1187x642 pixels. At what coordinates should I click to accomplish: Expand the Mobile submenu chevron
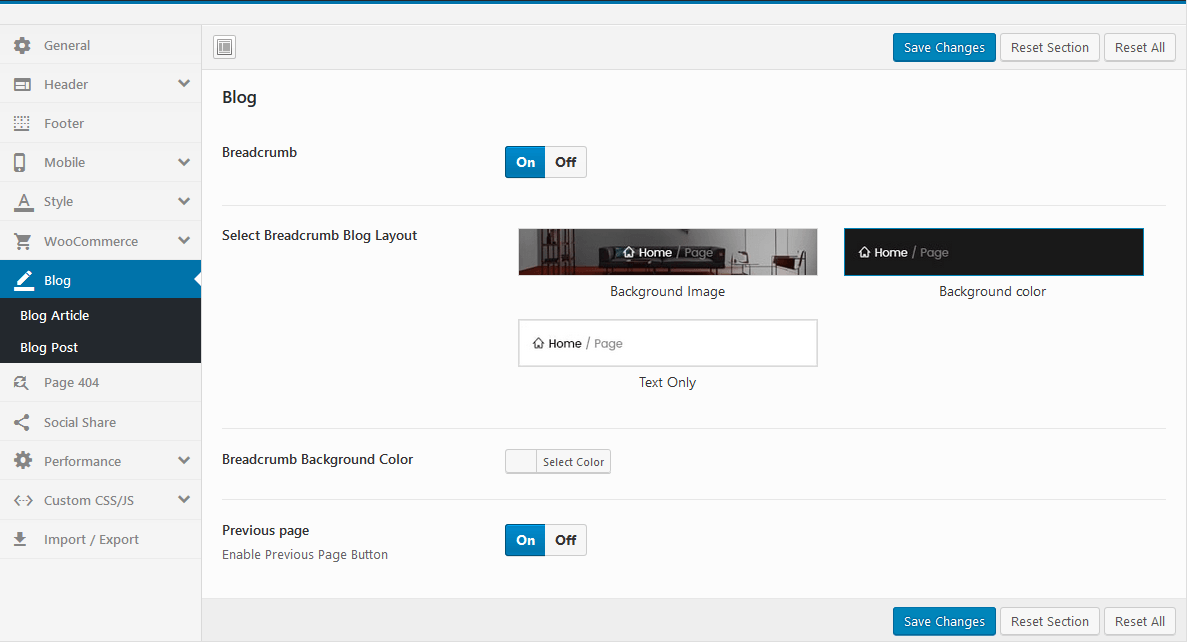click(184, 162)
